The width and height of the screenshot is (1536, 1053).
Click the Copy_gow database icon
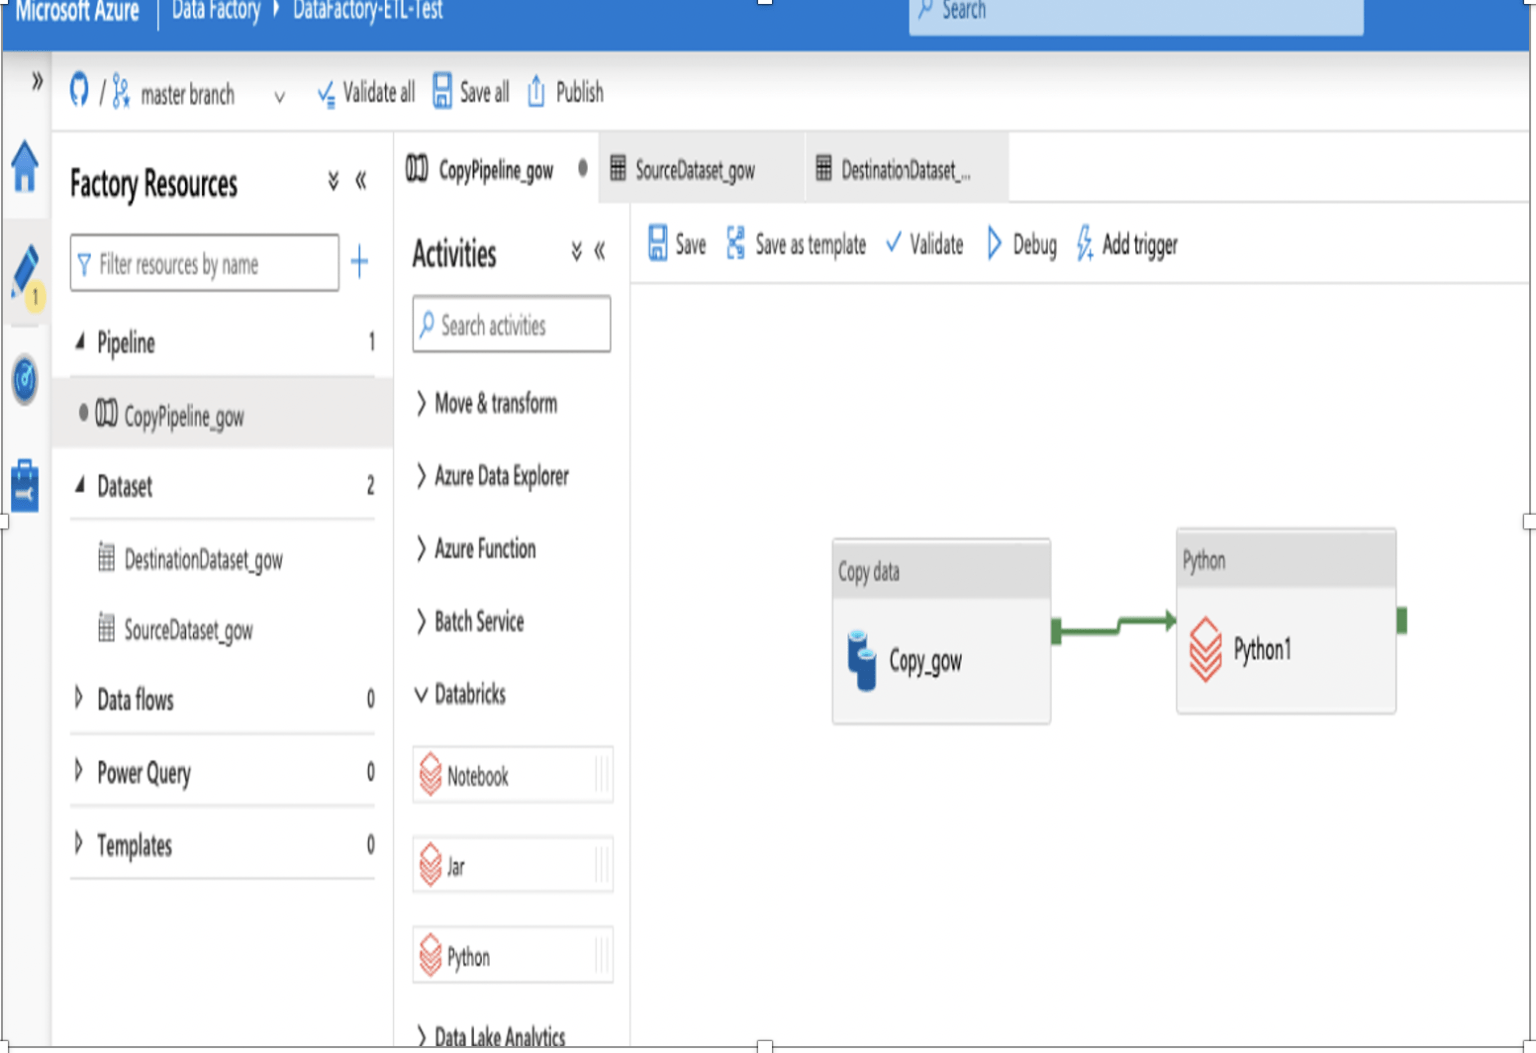pyautogui.click(x=862, y=660)
